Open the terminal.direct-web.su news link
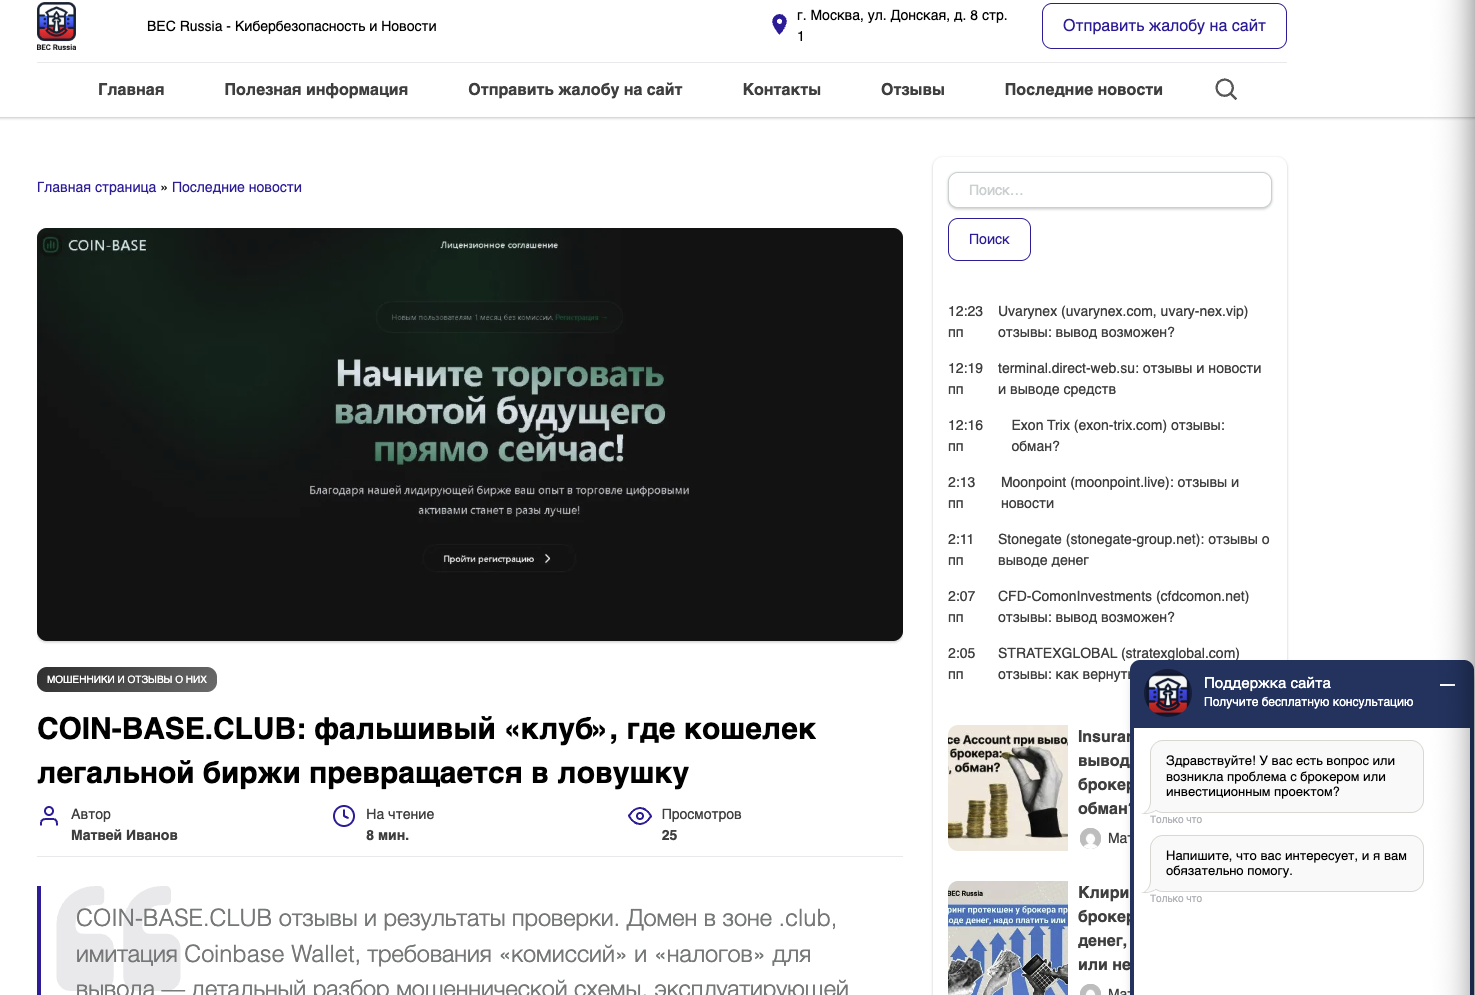 (1129, 379)
